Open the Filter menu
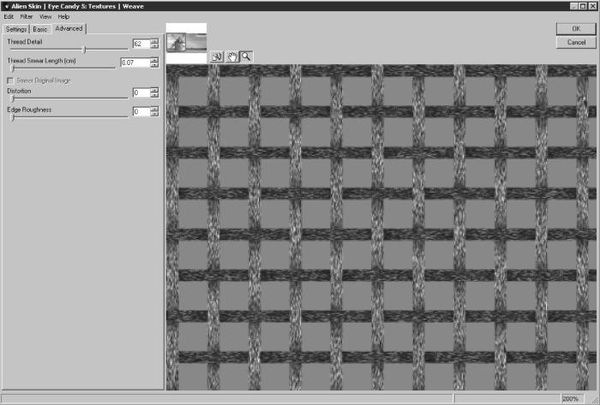Screen dimensions: 600x405 [26, 17]
